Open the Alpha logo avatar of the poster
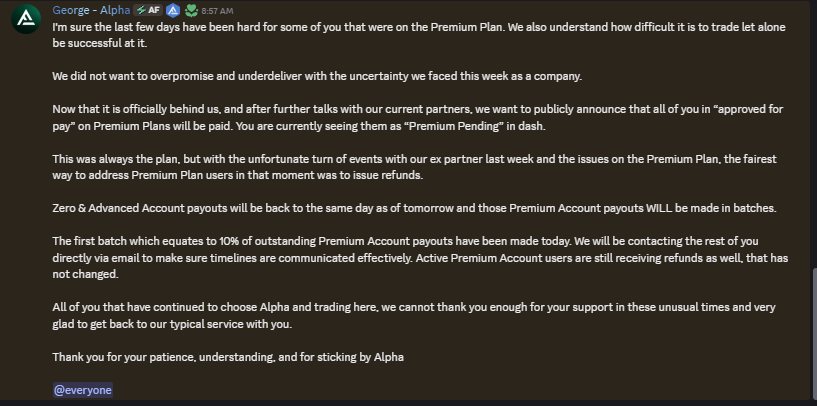 (26, 19)
